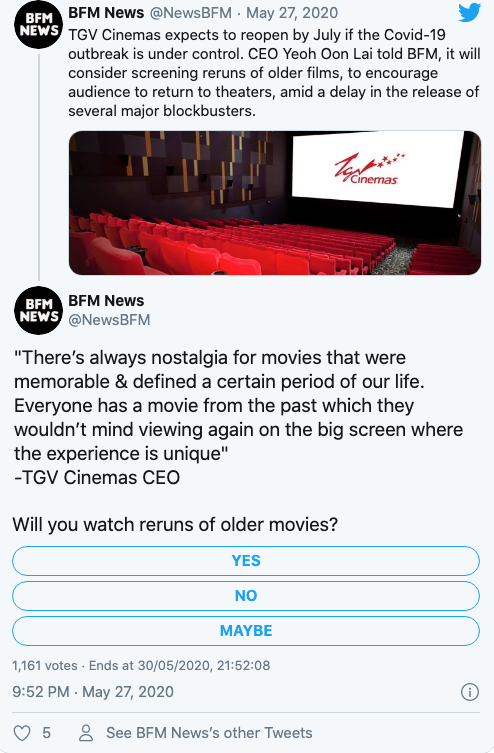Click @NewsBFM handle below poll author name
The height and width of the screenshot is (753, 494).
pos(109,320)
